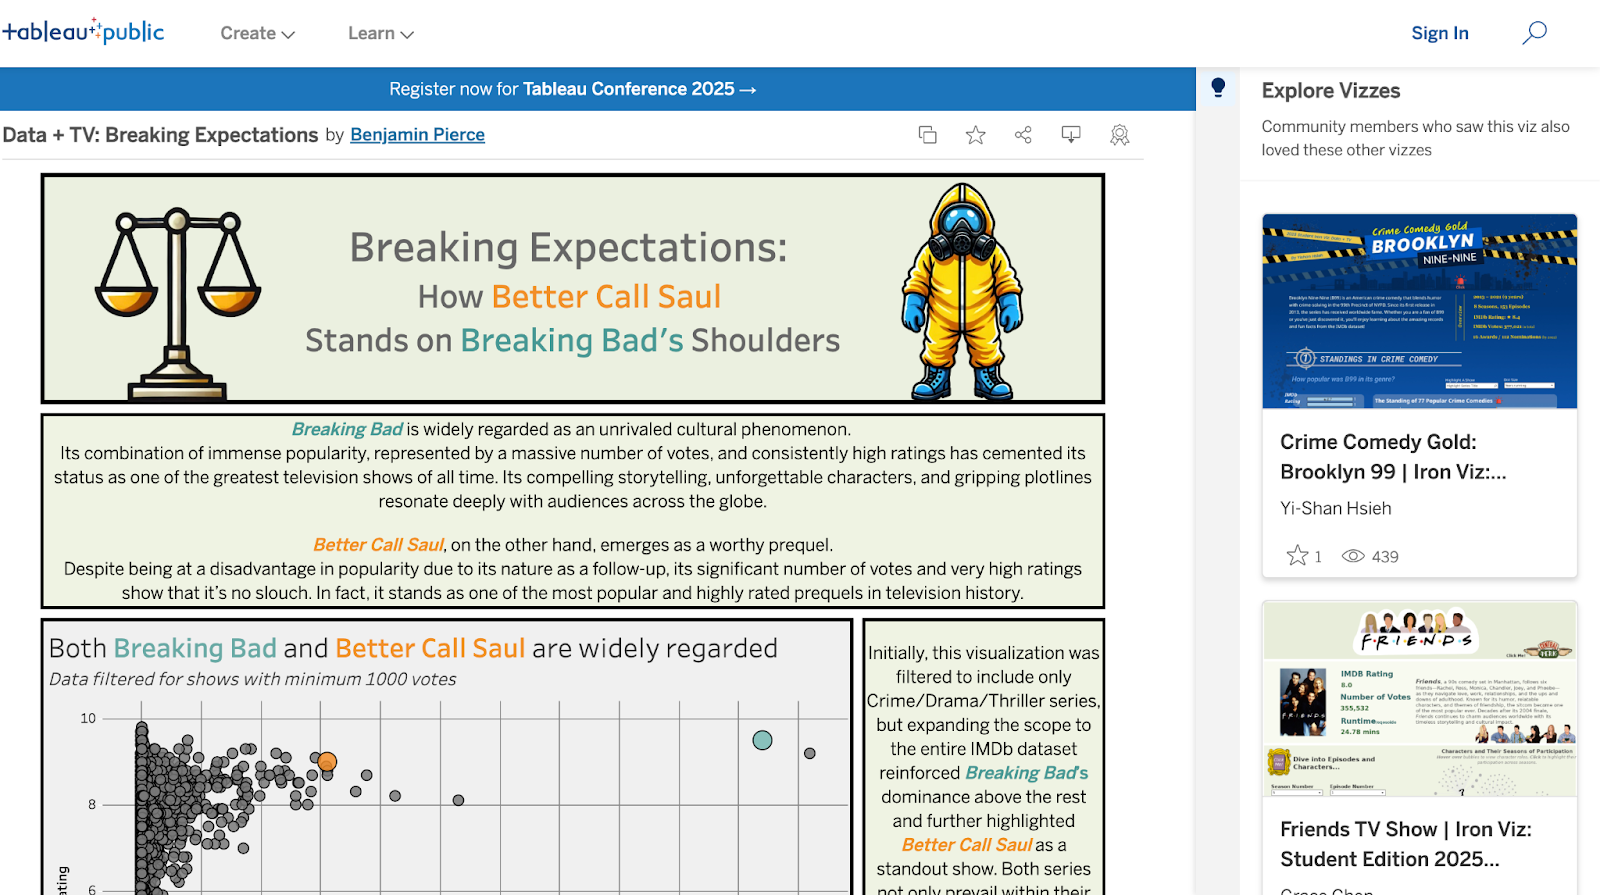Select the orange Better Call Saul point
Image resolution: width=1600 pixels, height=895 pixels.
click(x=327, y=762)
